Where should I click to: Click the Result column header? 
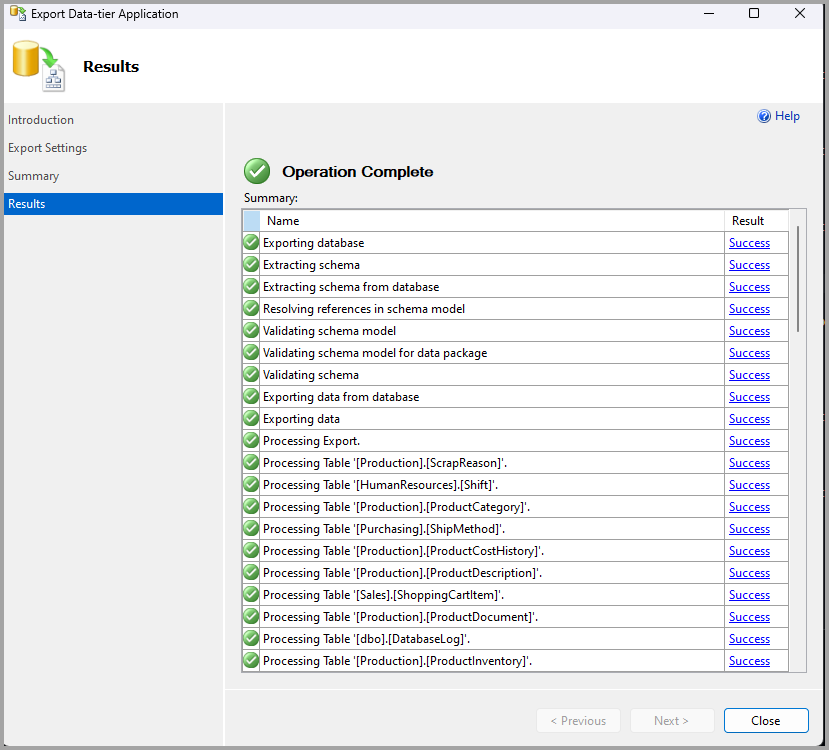click(x=748, y=221)
